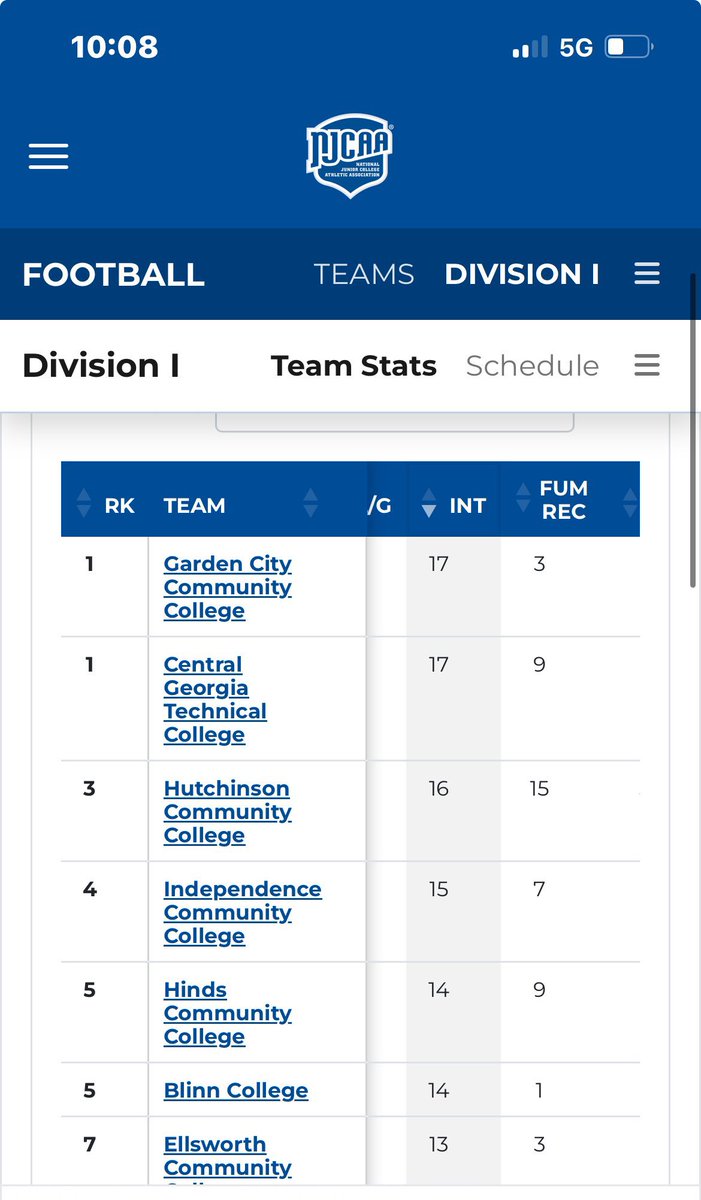Open the main hamburger menu
The image size is (701, 1200).
(x=48, y=156)
